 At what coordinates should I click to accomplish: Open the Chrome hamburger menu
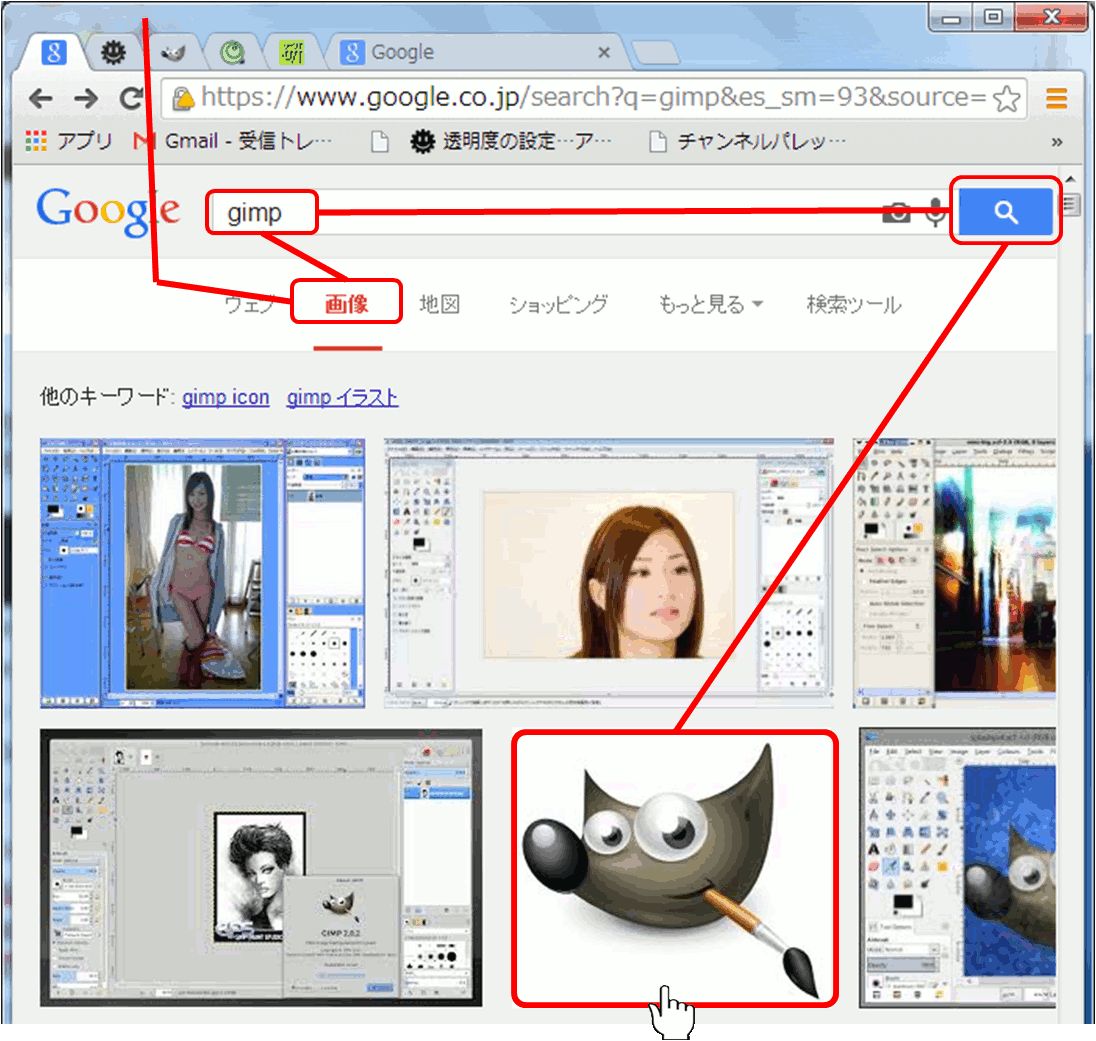(x=1056, y=98)
